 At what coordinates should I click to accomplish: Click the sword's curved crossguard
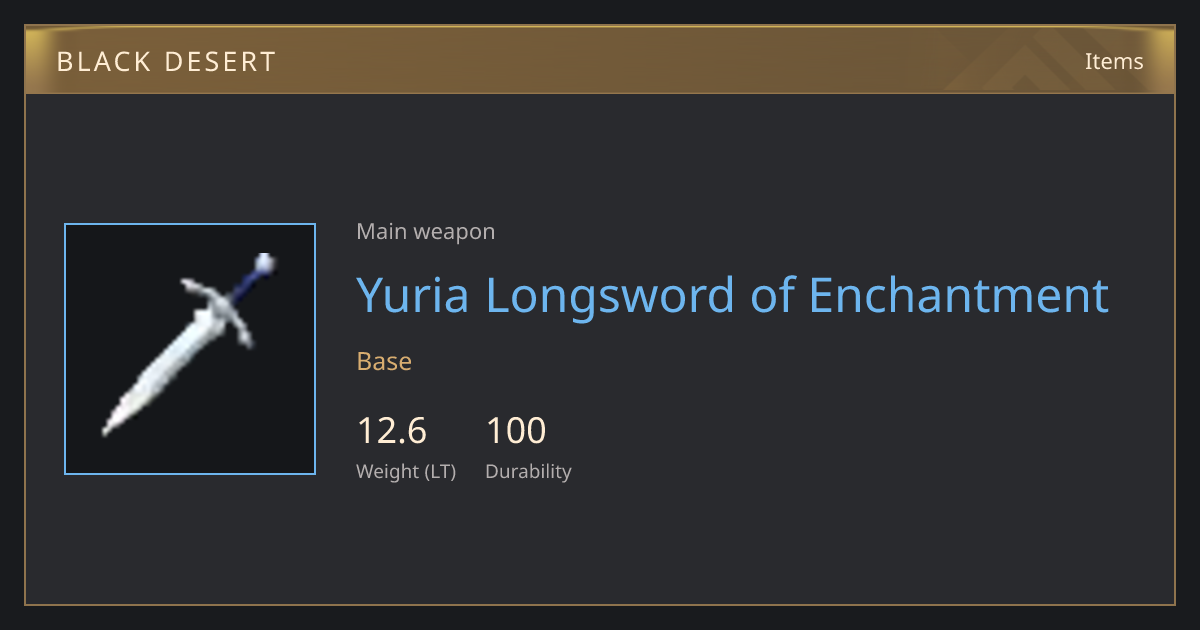(218, 309)
